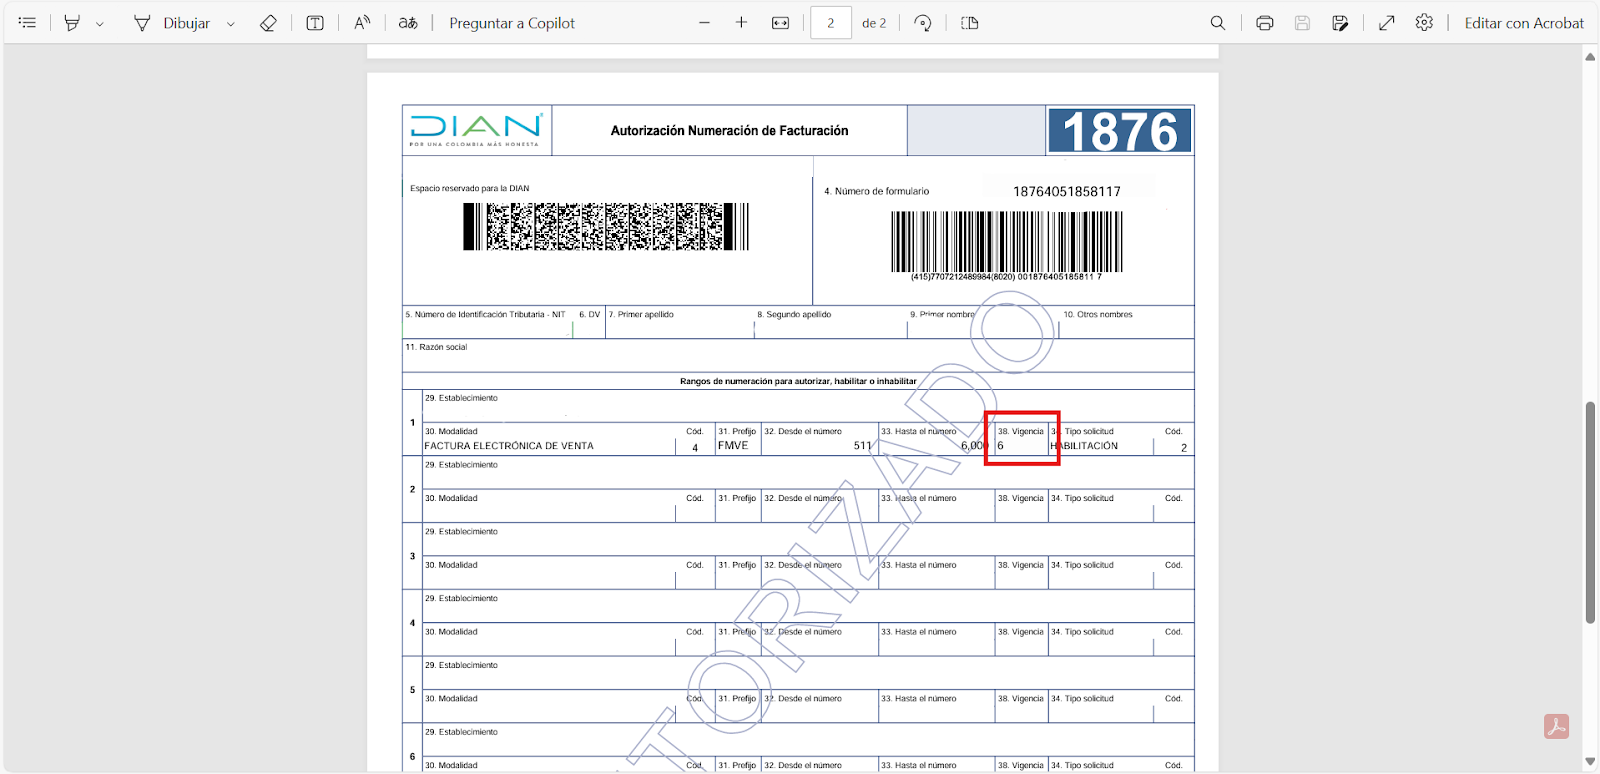Zoom in with the plus button
The height and width of the screenshot is (774, 1600).
(x=741, y=23)
